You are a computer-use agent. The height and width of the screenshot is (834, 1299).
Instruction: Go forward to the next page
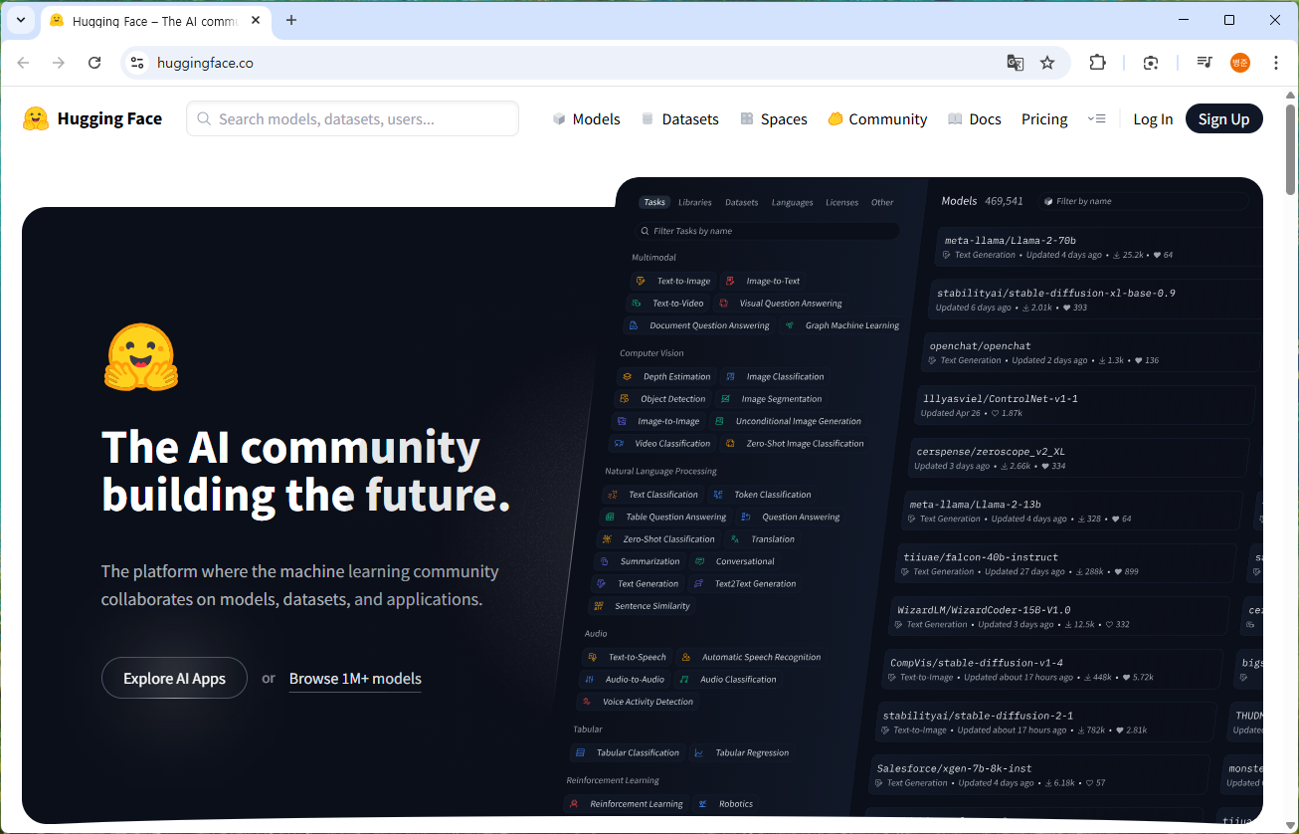(59, 63)
